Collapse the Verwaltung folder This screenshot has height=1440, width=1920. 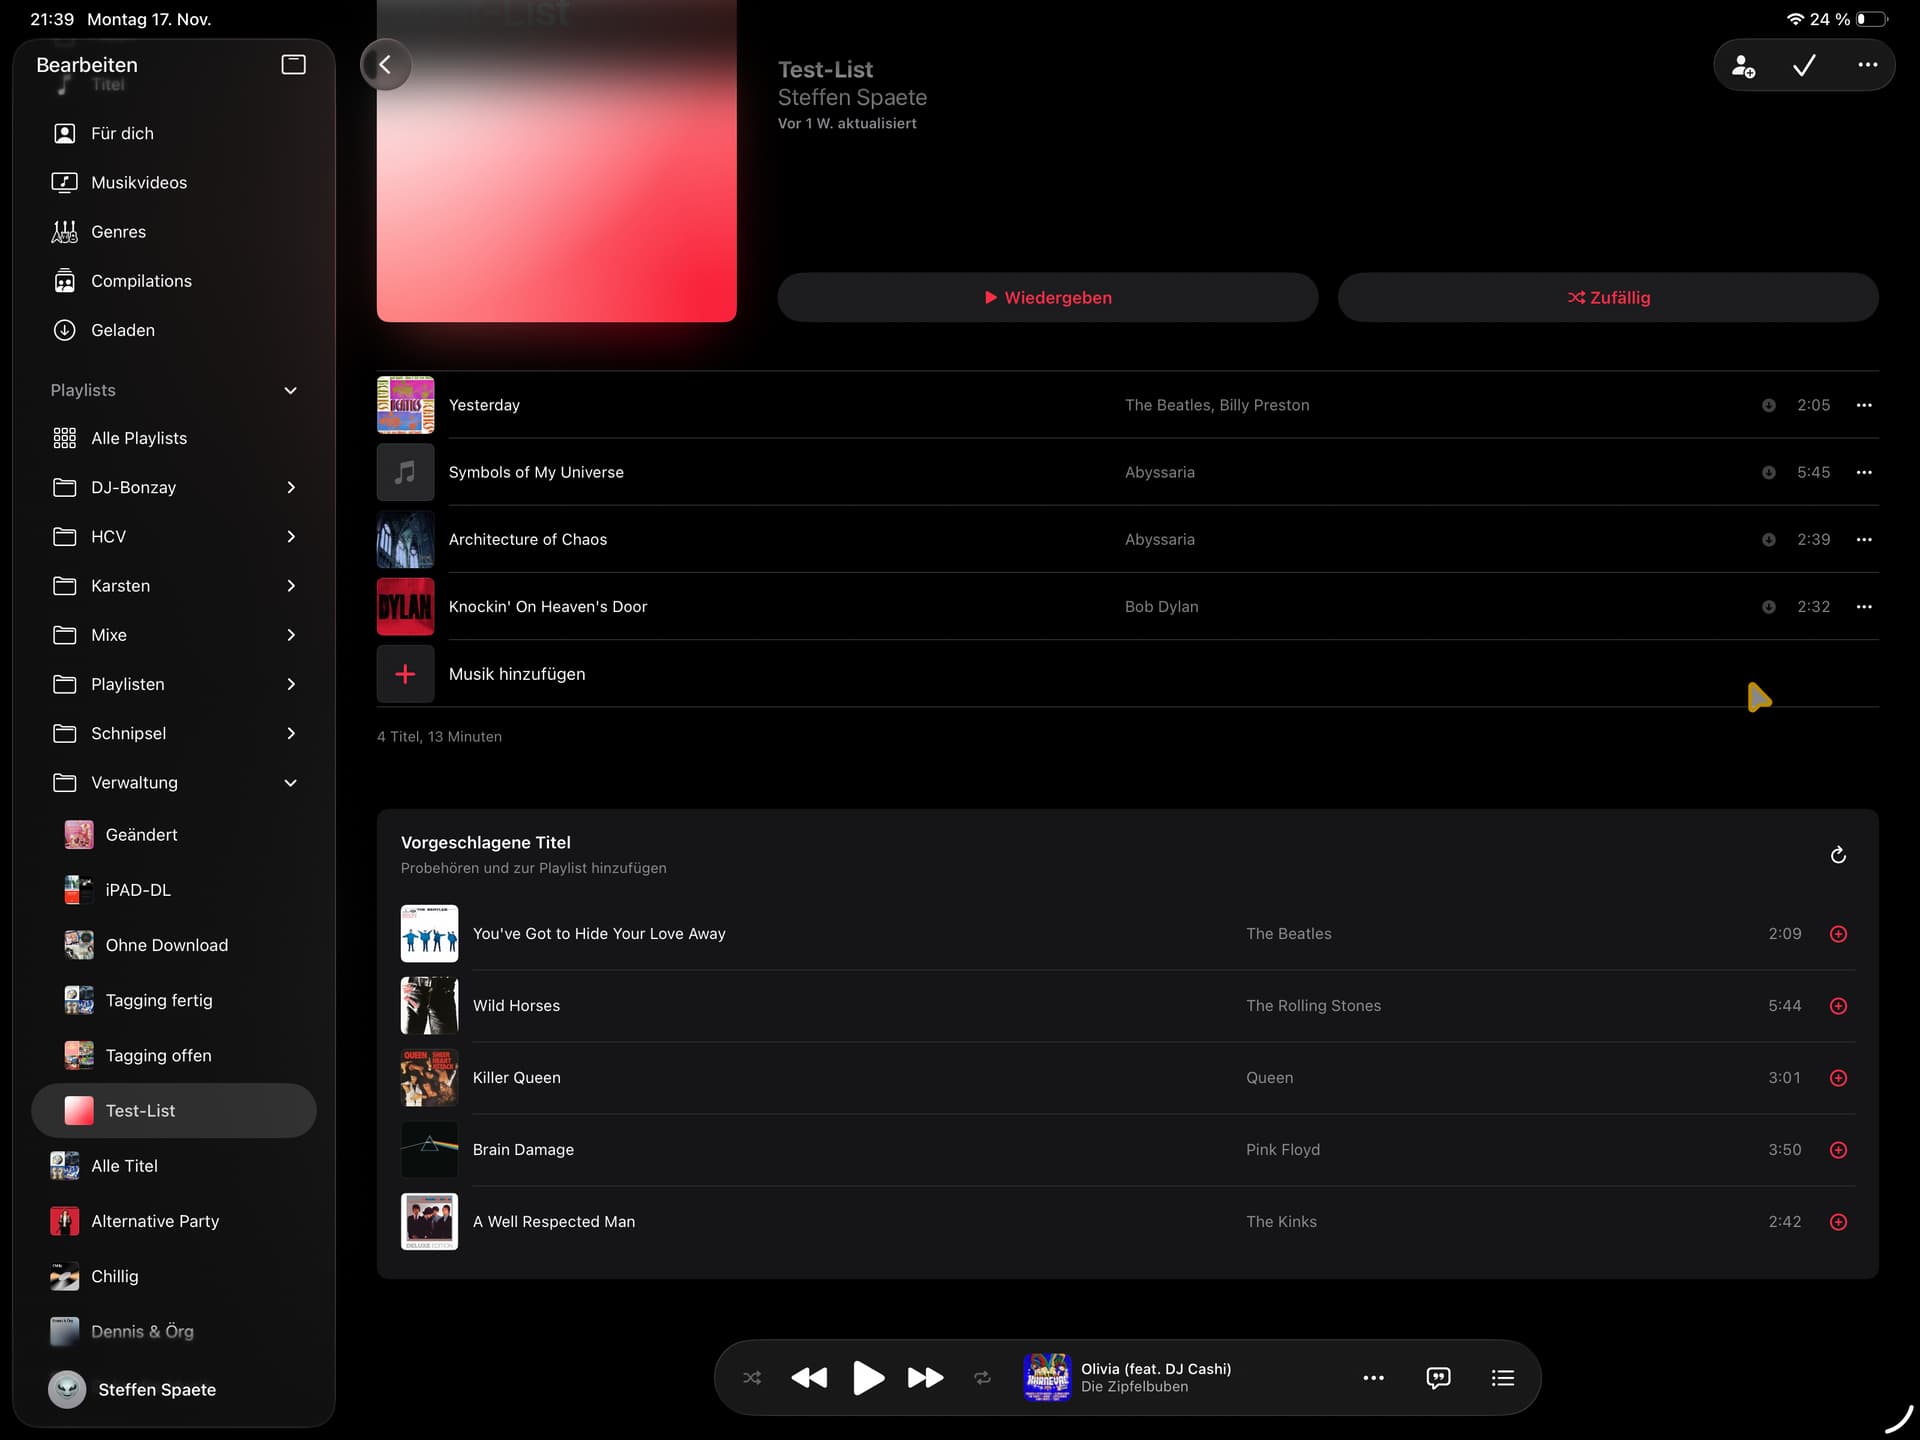290,783
